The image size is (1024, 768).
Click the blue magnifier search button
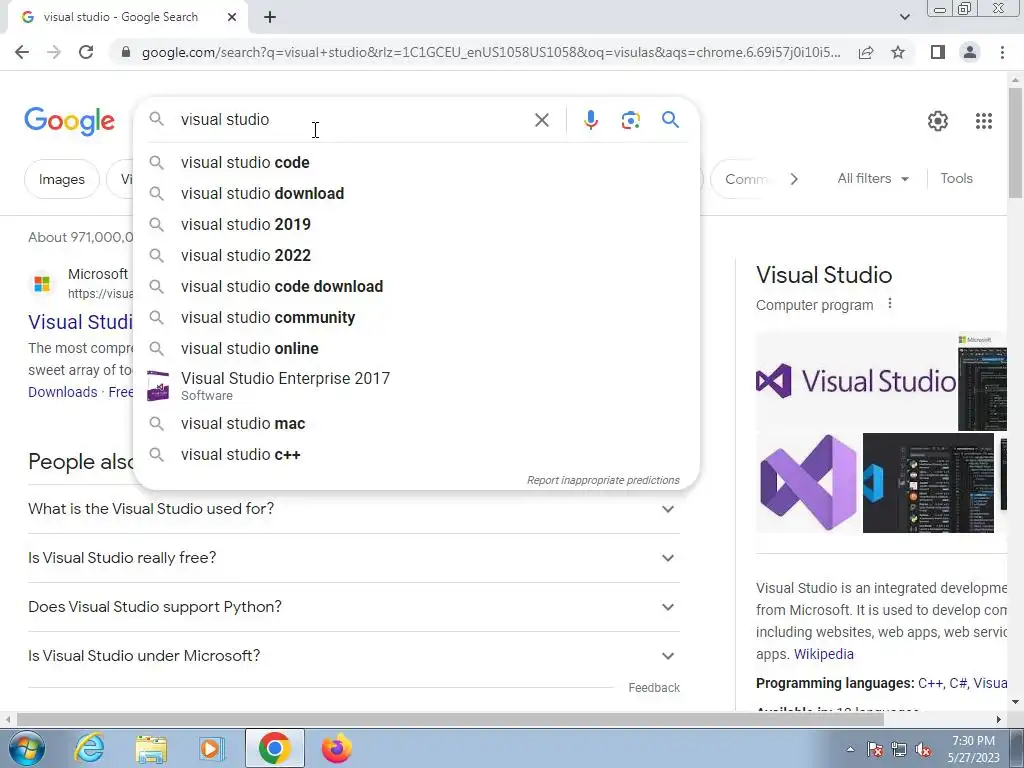click(670, 120)
